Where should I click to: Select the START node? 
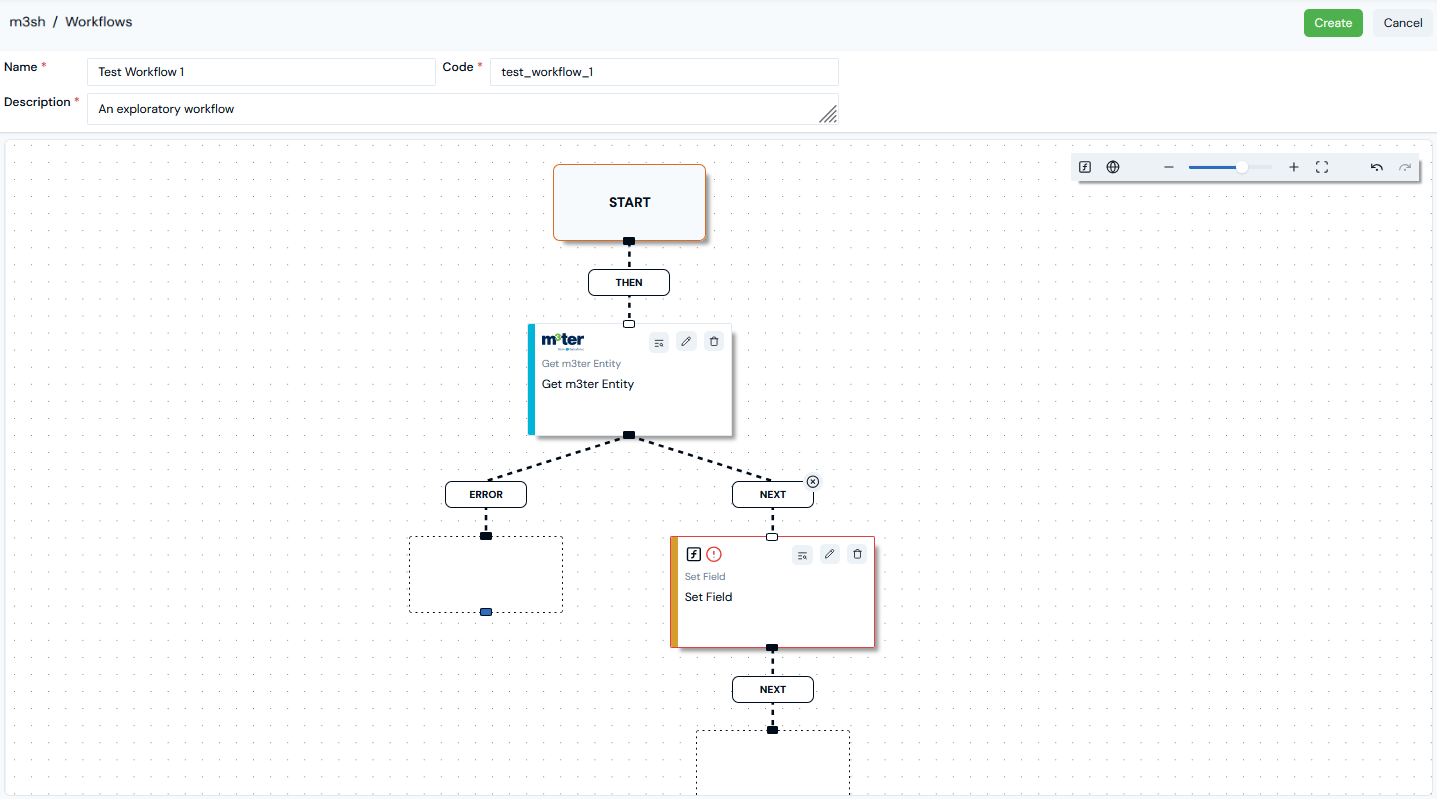tap(630, 203)
